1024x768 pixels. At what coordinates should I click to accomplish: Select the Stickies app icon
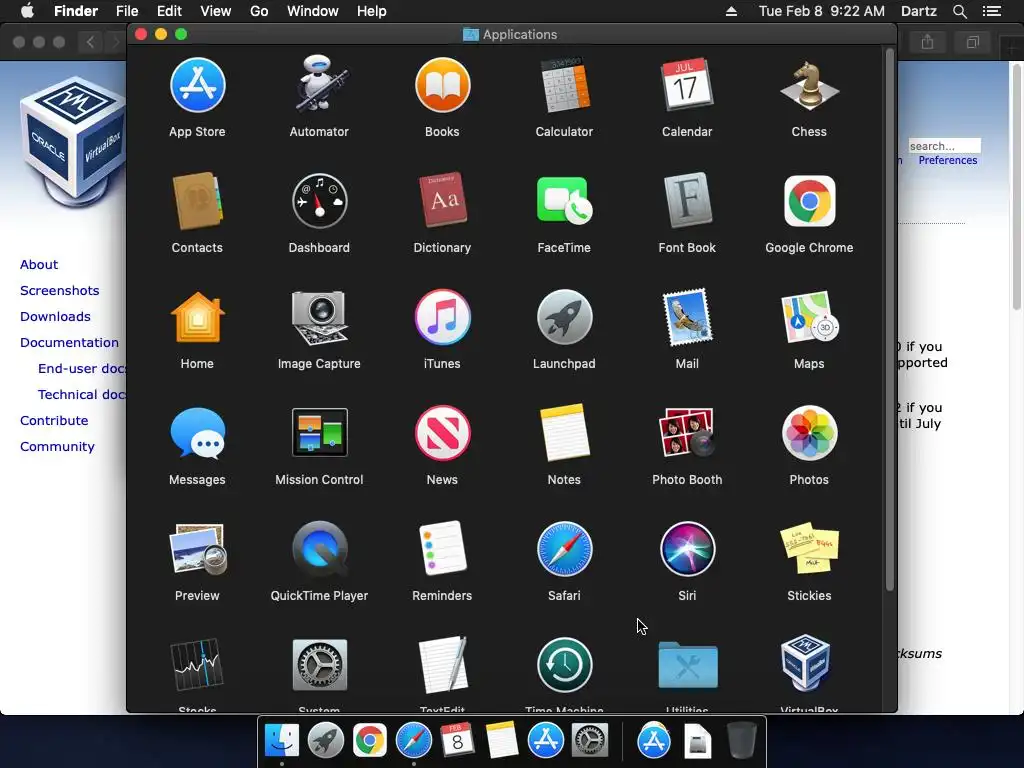pyautogui.click(x=809, y=549)
